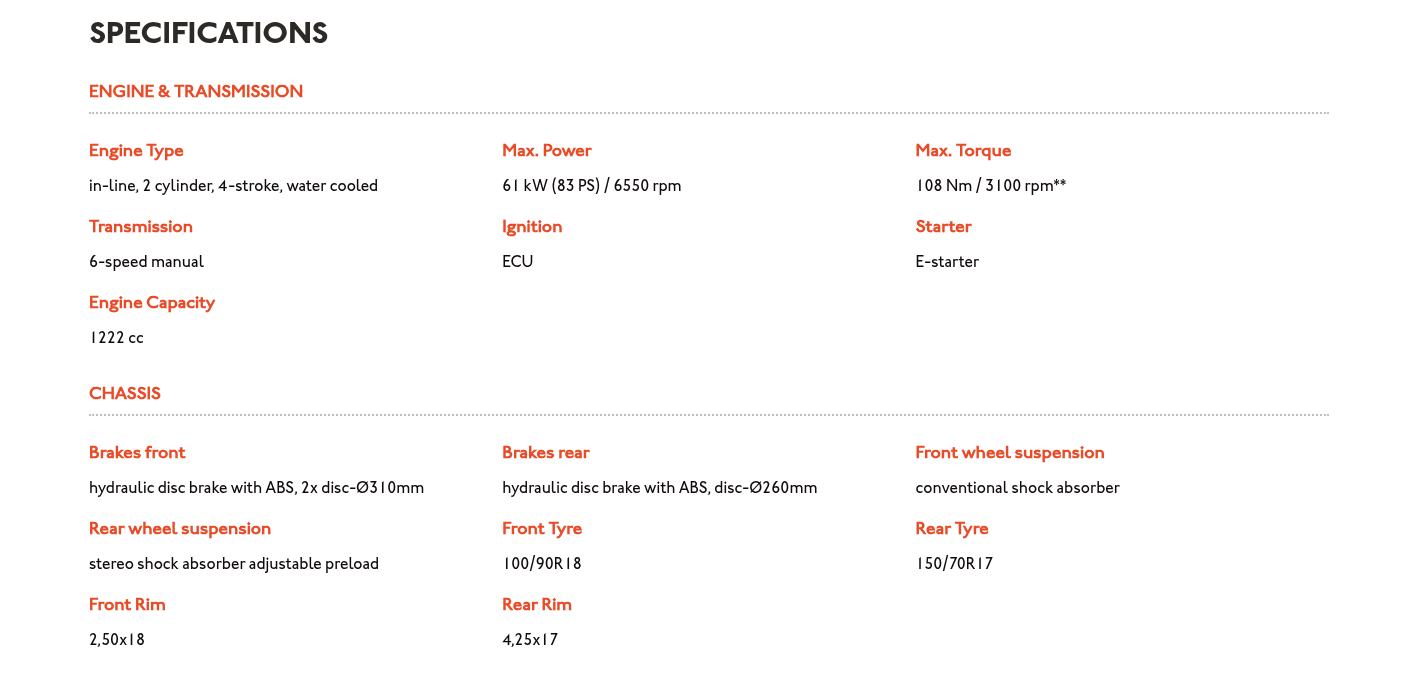Select the ENGINE & TRANSMISSION section header

[x=196, y=92]
